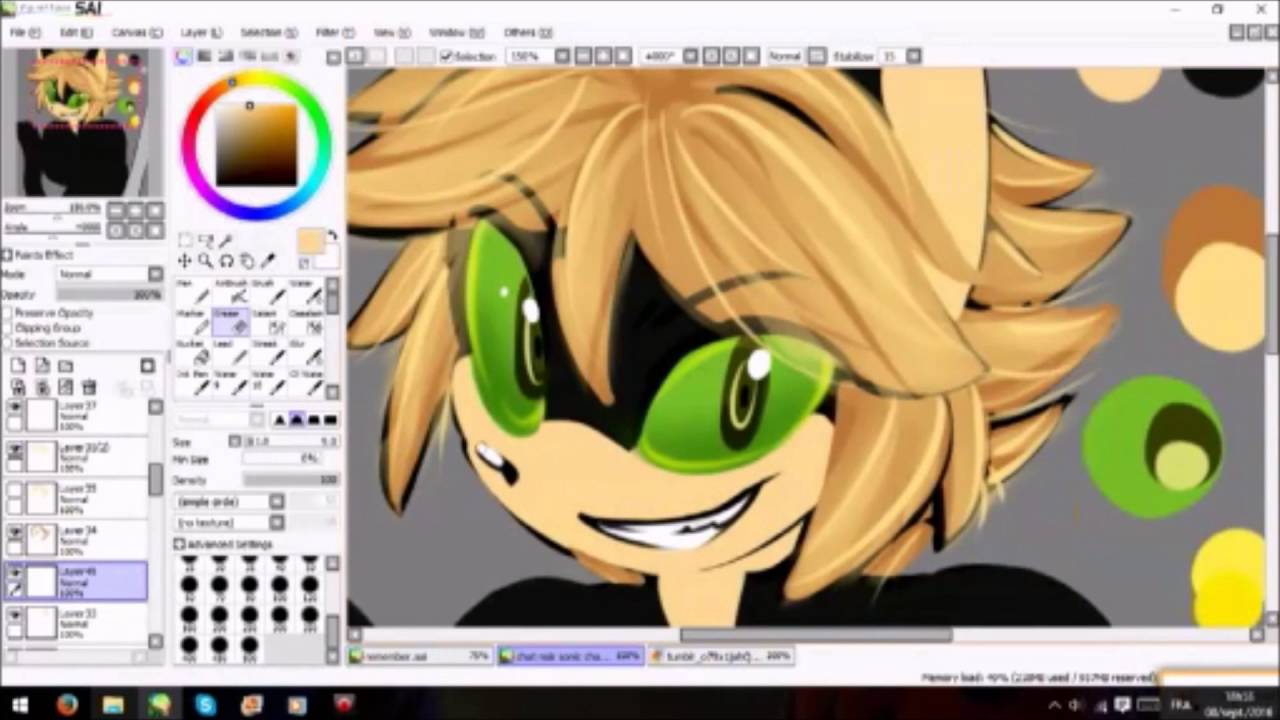
Task: Switch to the remember.sai document tab
Action: (x=420, y=656)
